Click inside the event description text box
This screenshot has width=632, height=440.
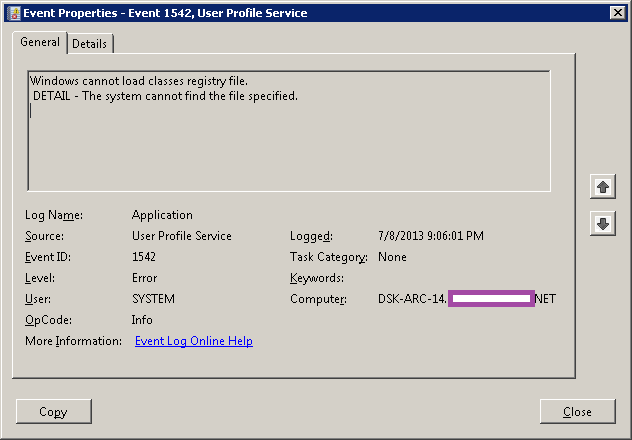288,150
